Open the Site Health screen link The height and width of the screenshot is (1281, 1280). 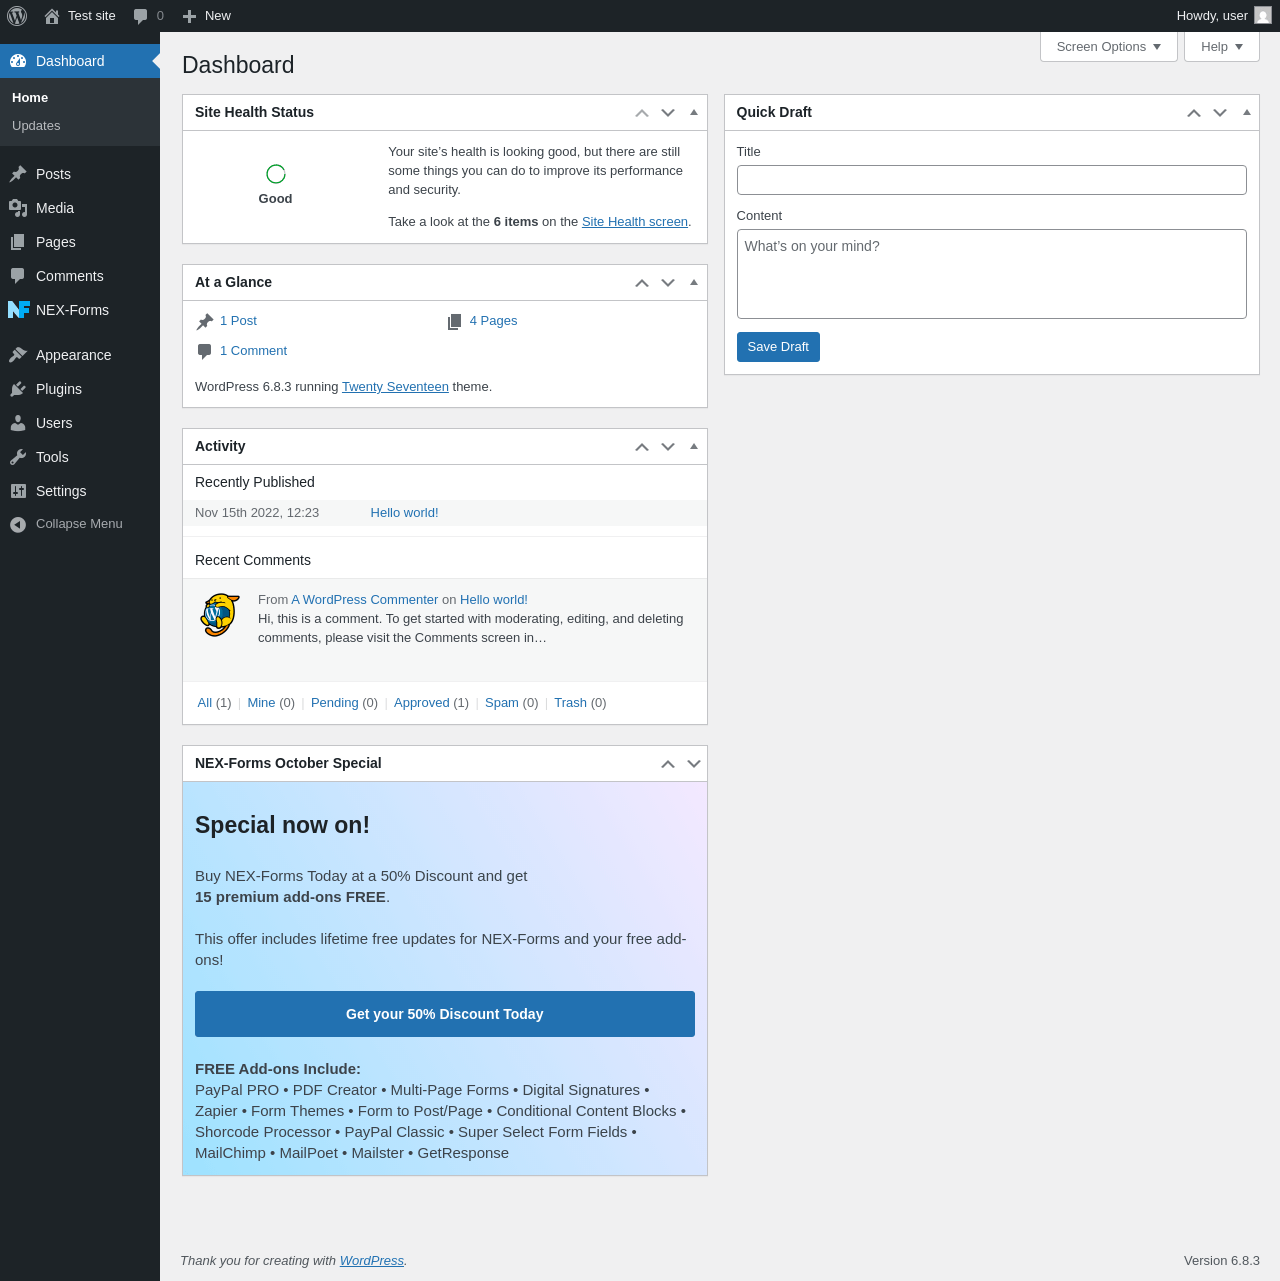635,222
